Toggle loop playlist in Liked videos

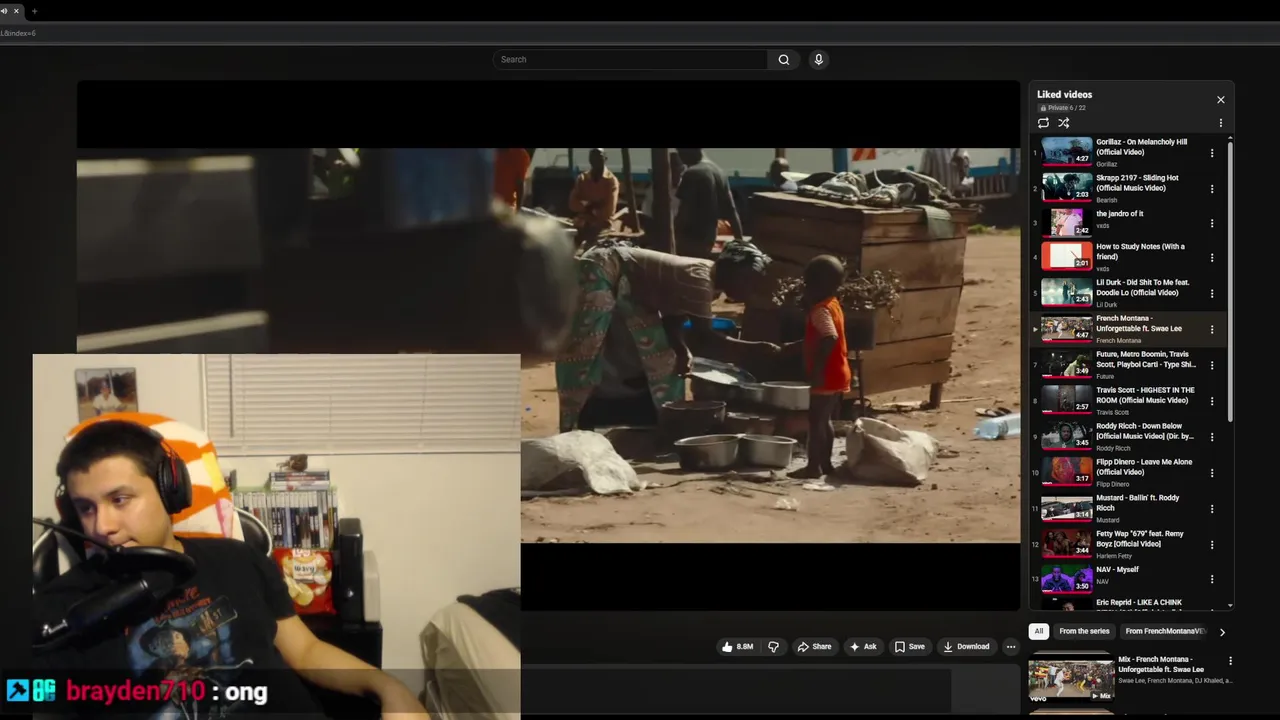[x=1043, y=123]
